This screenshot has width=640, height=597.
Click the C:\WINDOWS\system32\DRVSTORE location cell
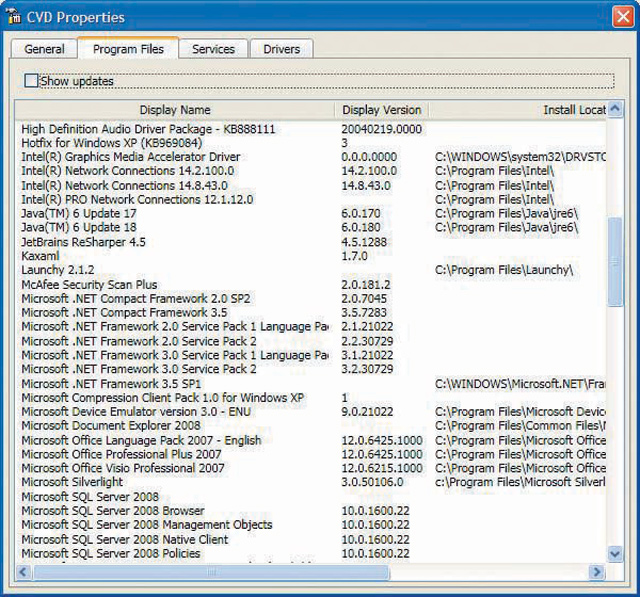[x=520, y=157]
